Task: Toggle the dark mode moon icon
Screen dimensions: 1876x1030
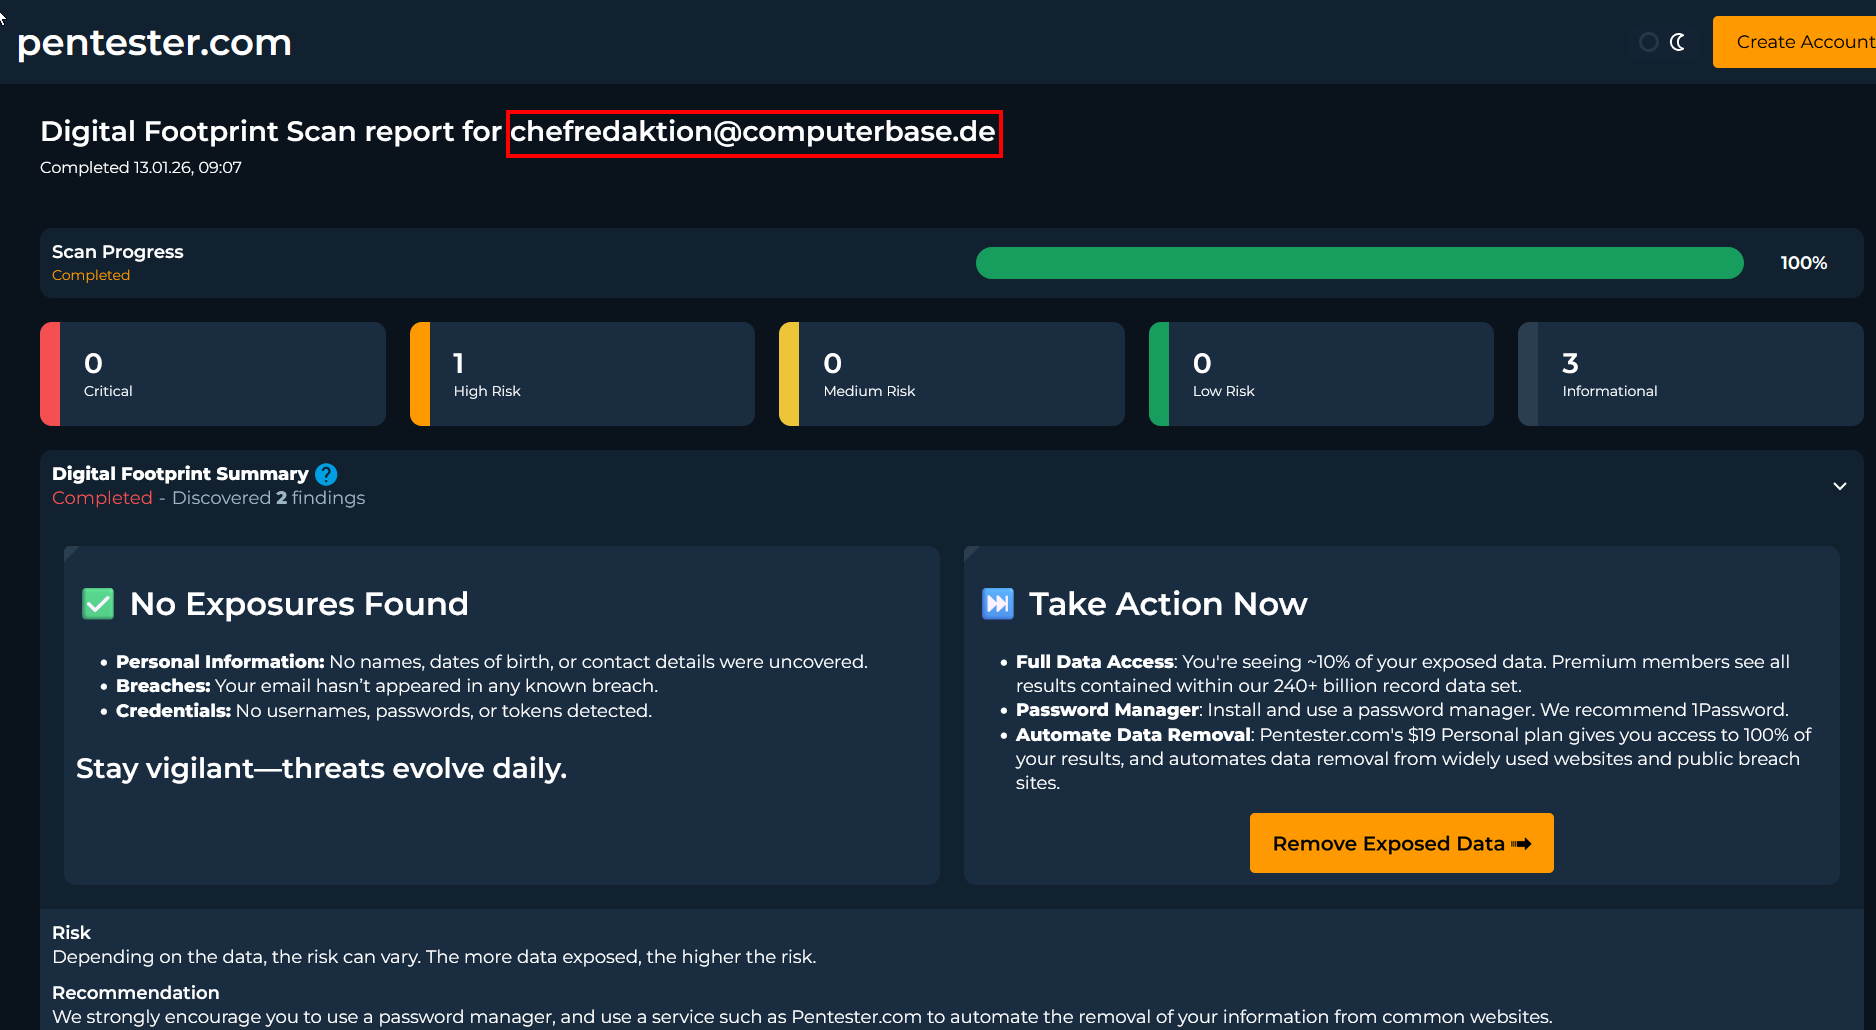Action: [x=1677, y=42]
